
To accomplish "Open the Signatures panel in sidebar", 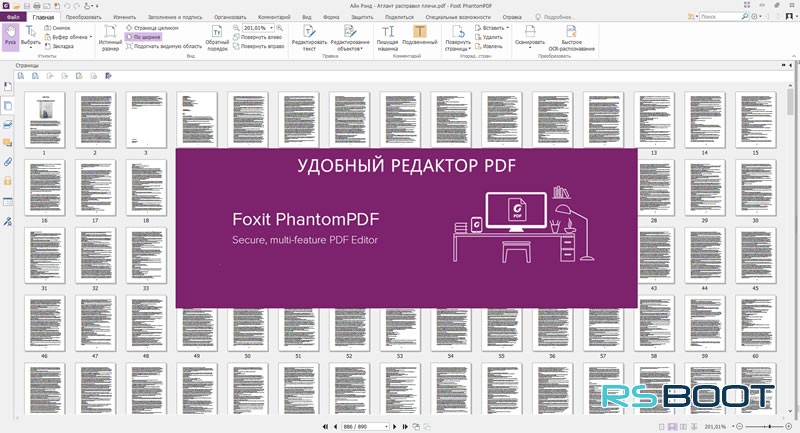I will [x=8, y=221].
